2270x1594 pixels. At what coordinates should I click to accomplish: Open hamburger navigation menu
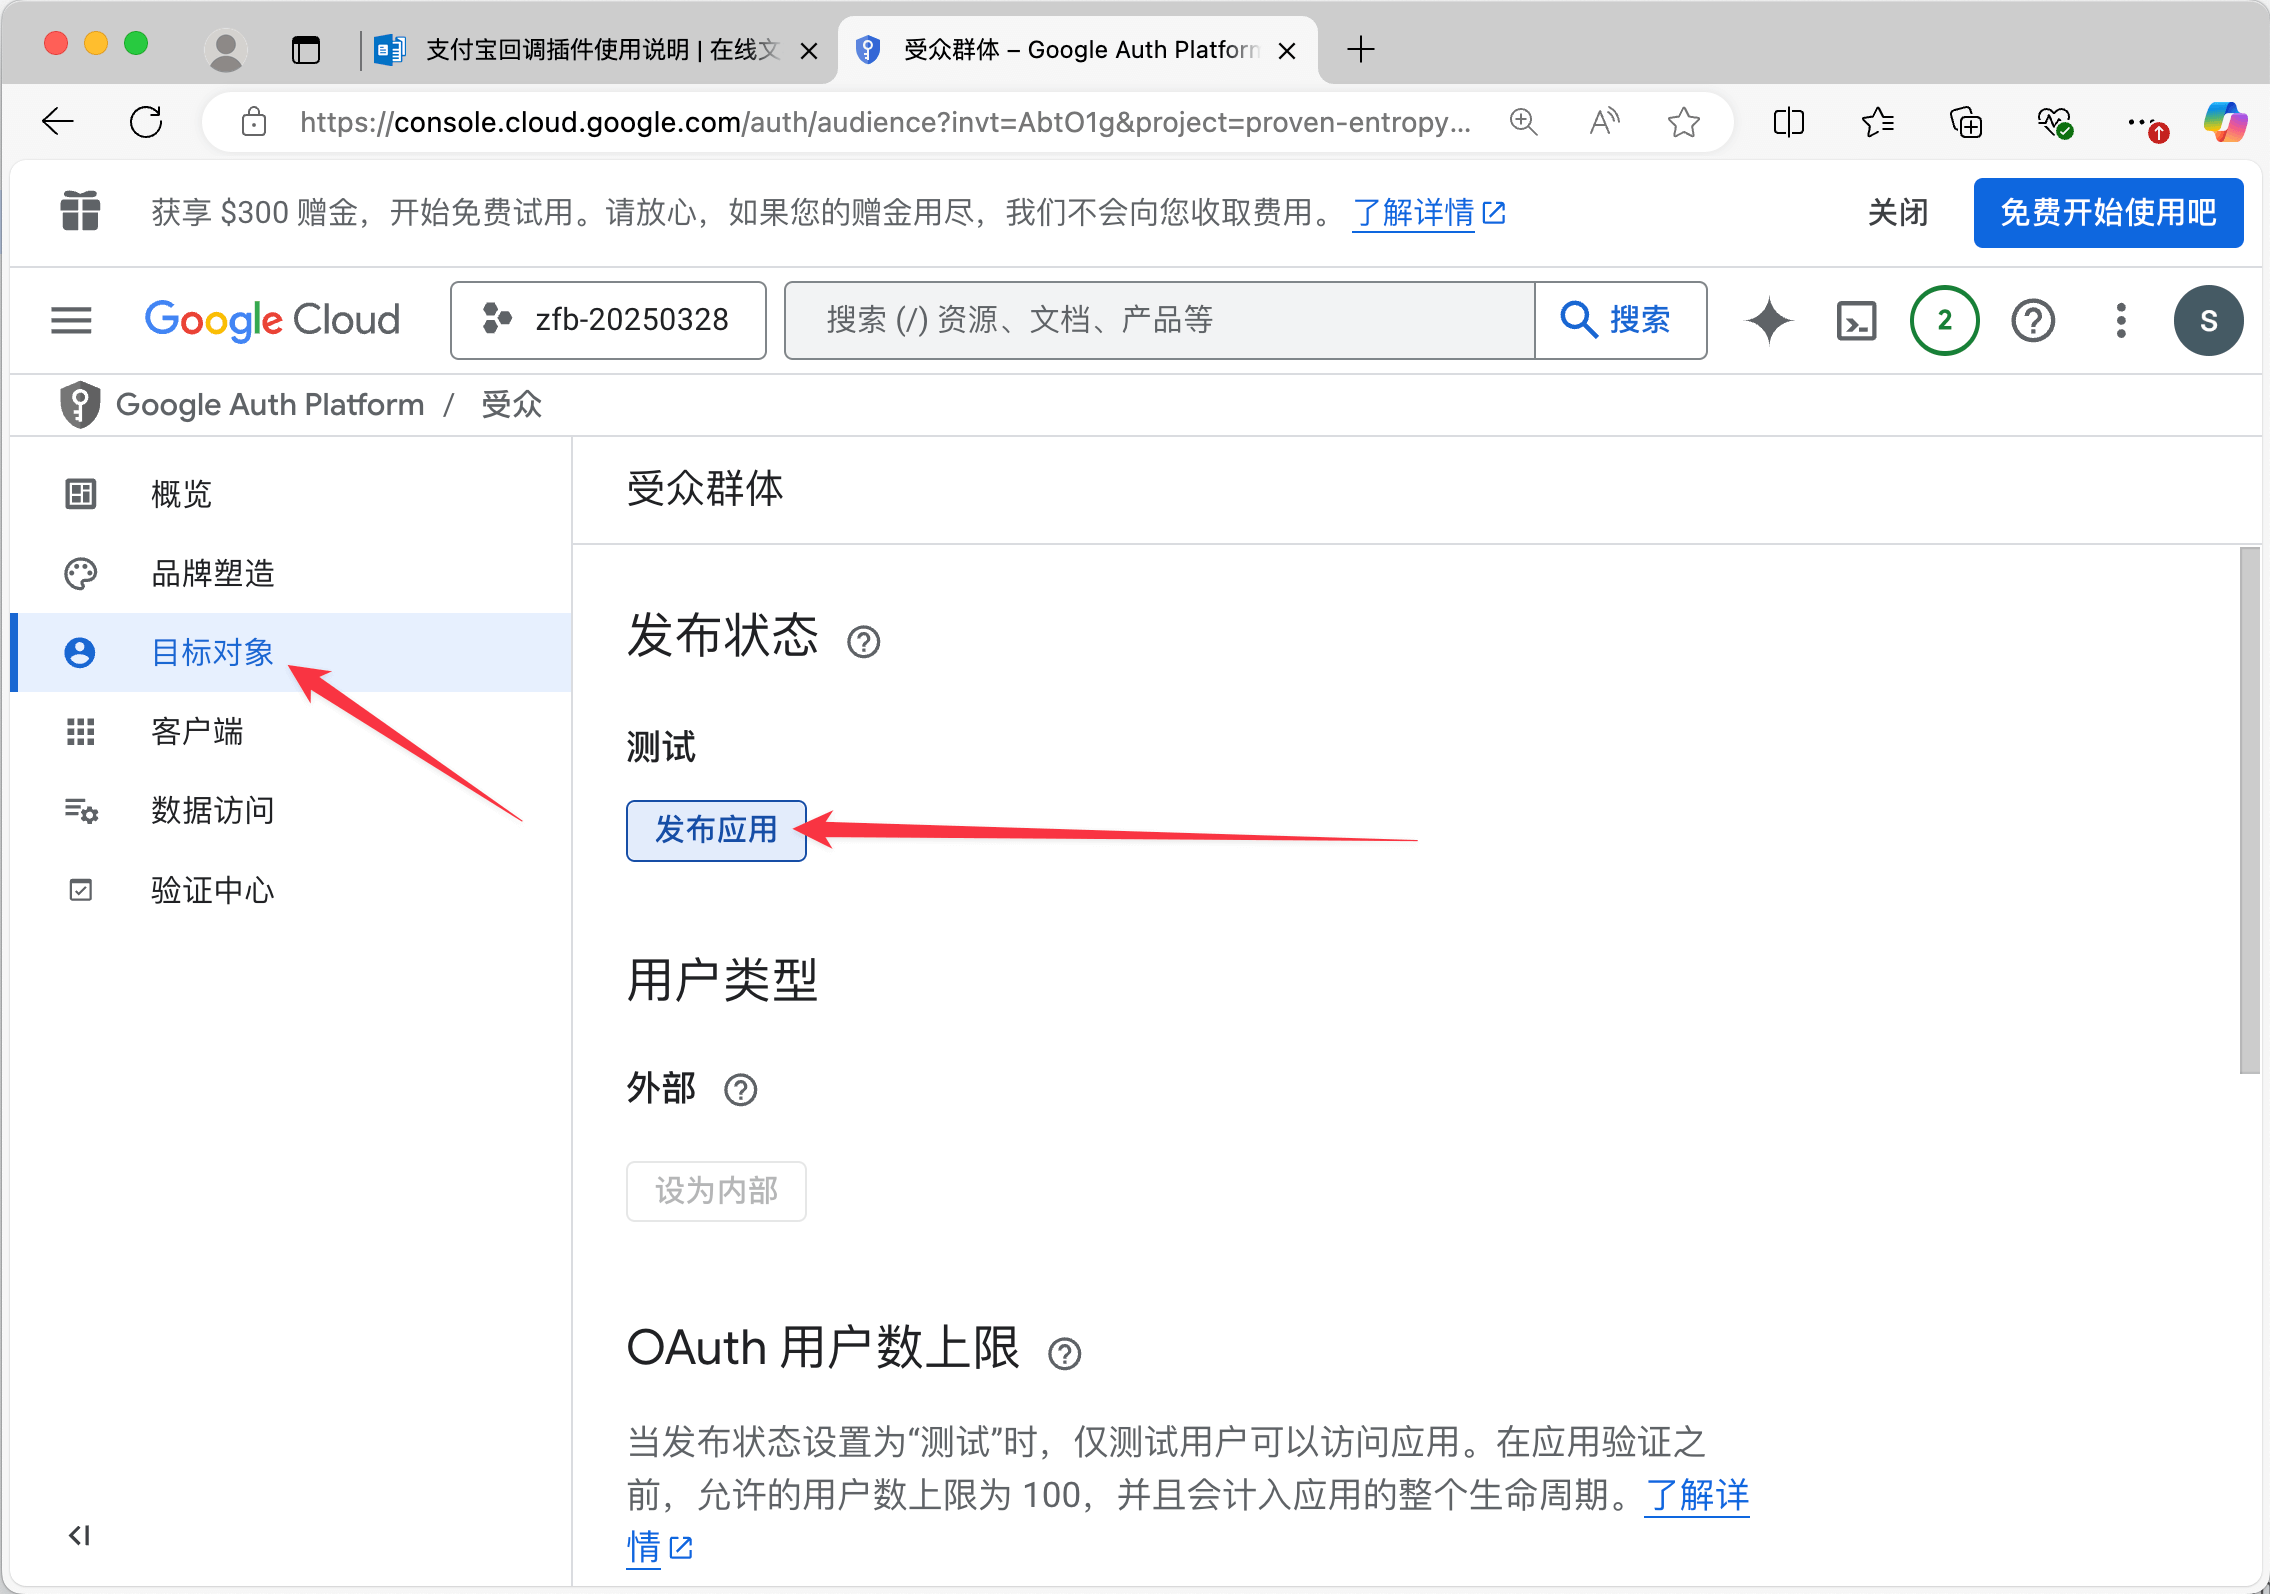tap(71, 321)
